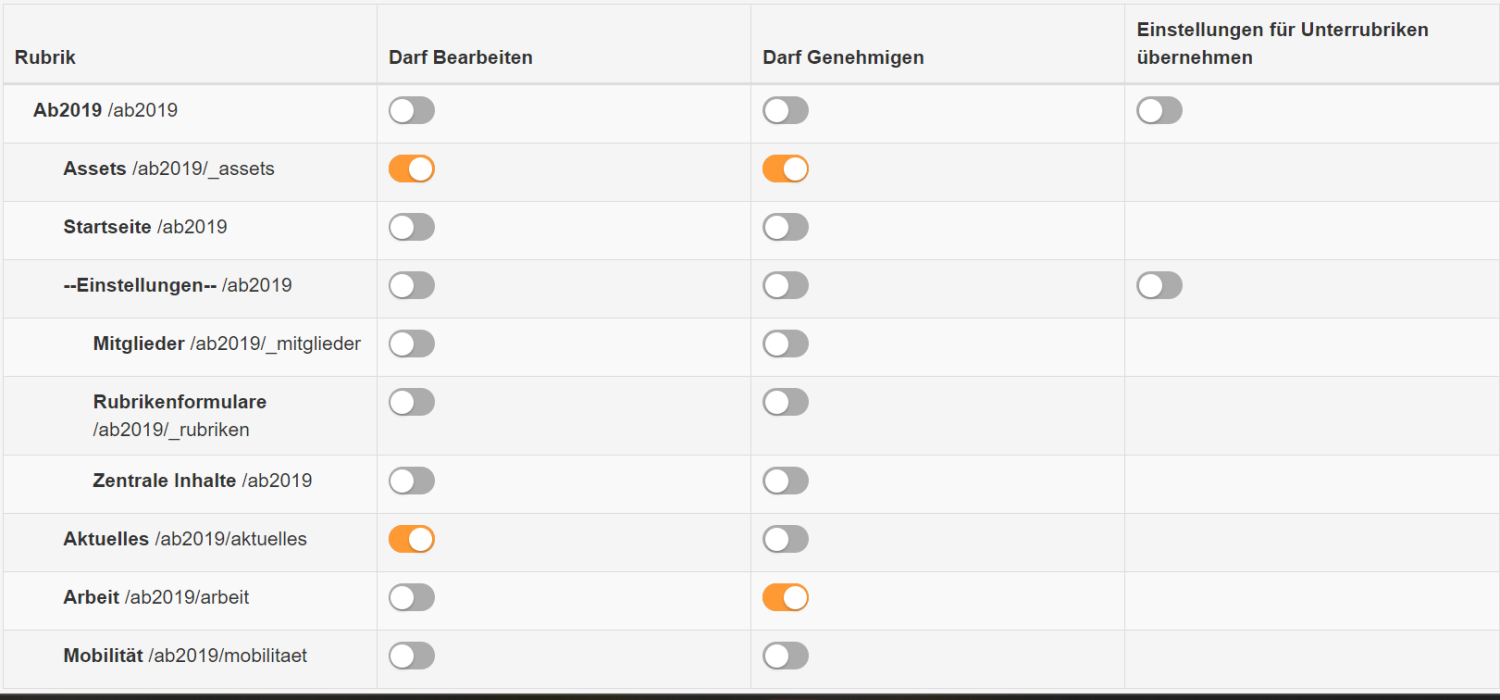Toggle Darf Genehmigen for Mitglieder
The width and height of the screenshot is (1500, 700).
[785, 344]
